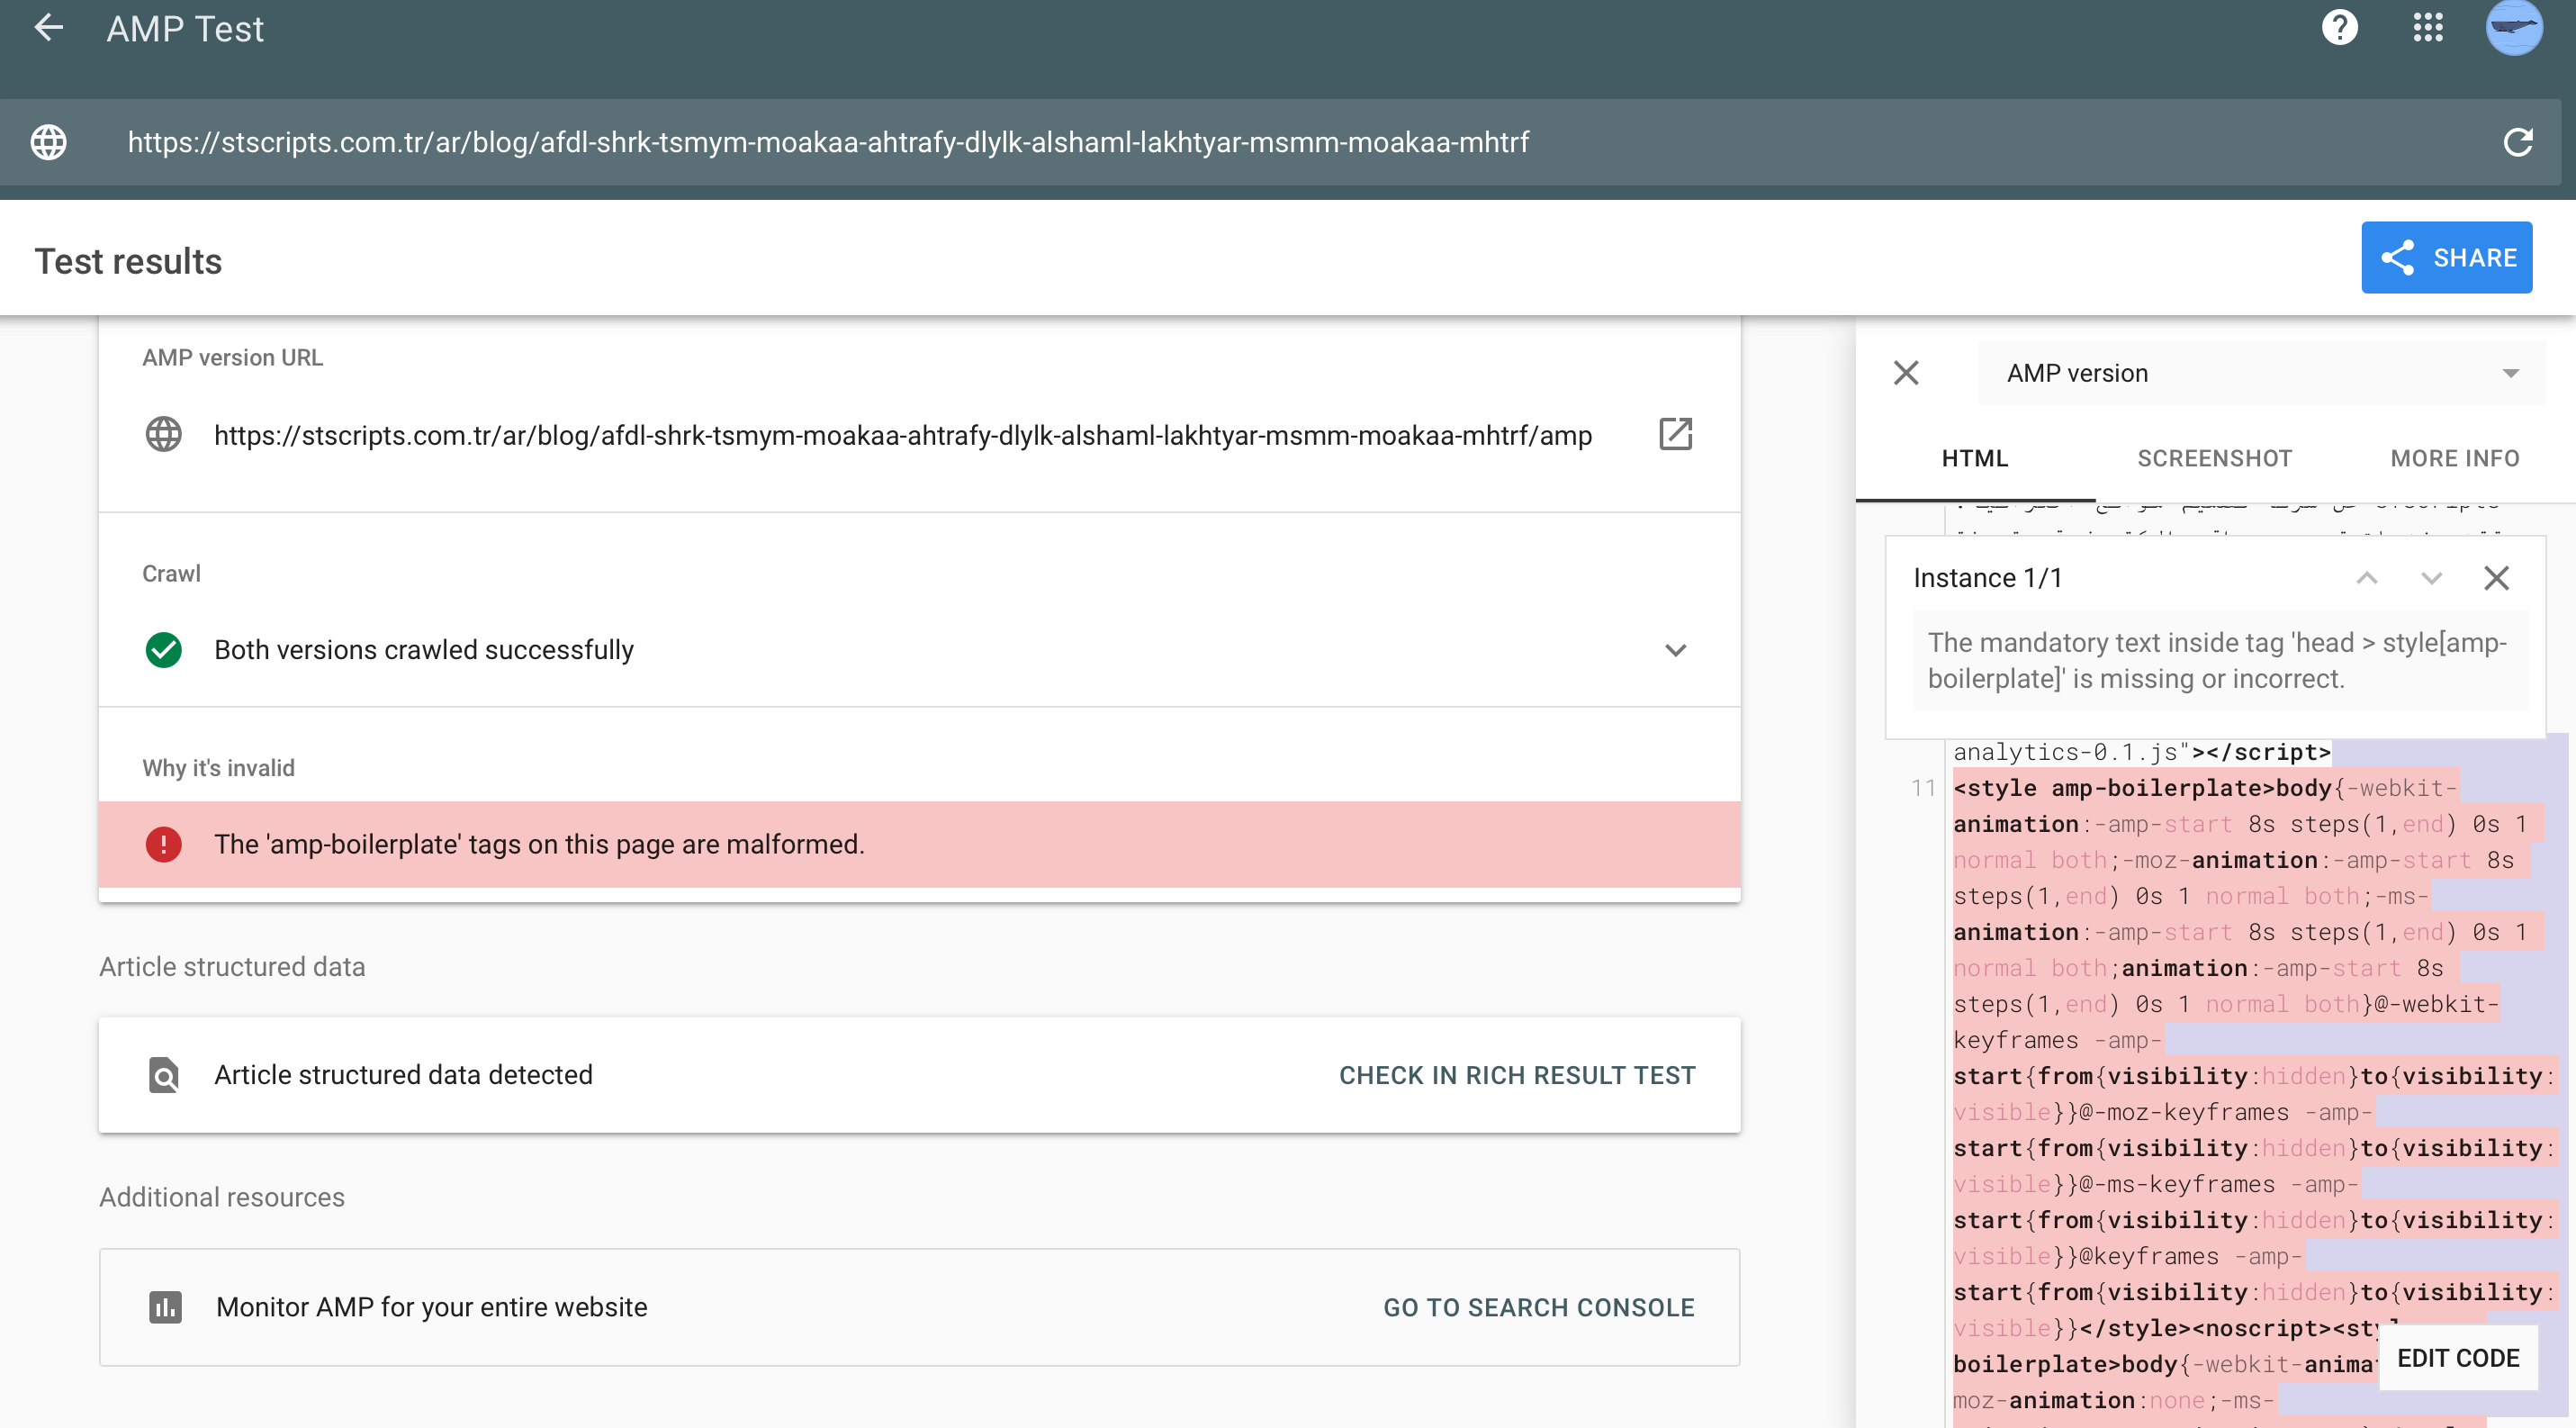
Task: Open the AMP version dropdown
Action: coord(2262,373)
